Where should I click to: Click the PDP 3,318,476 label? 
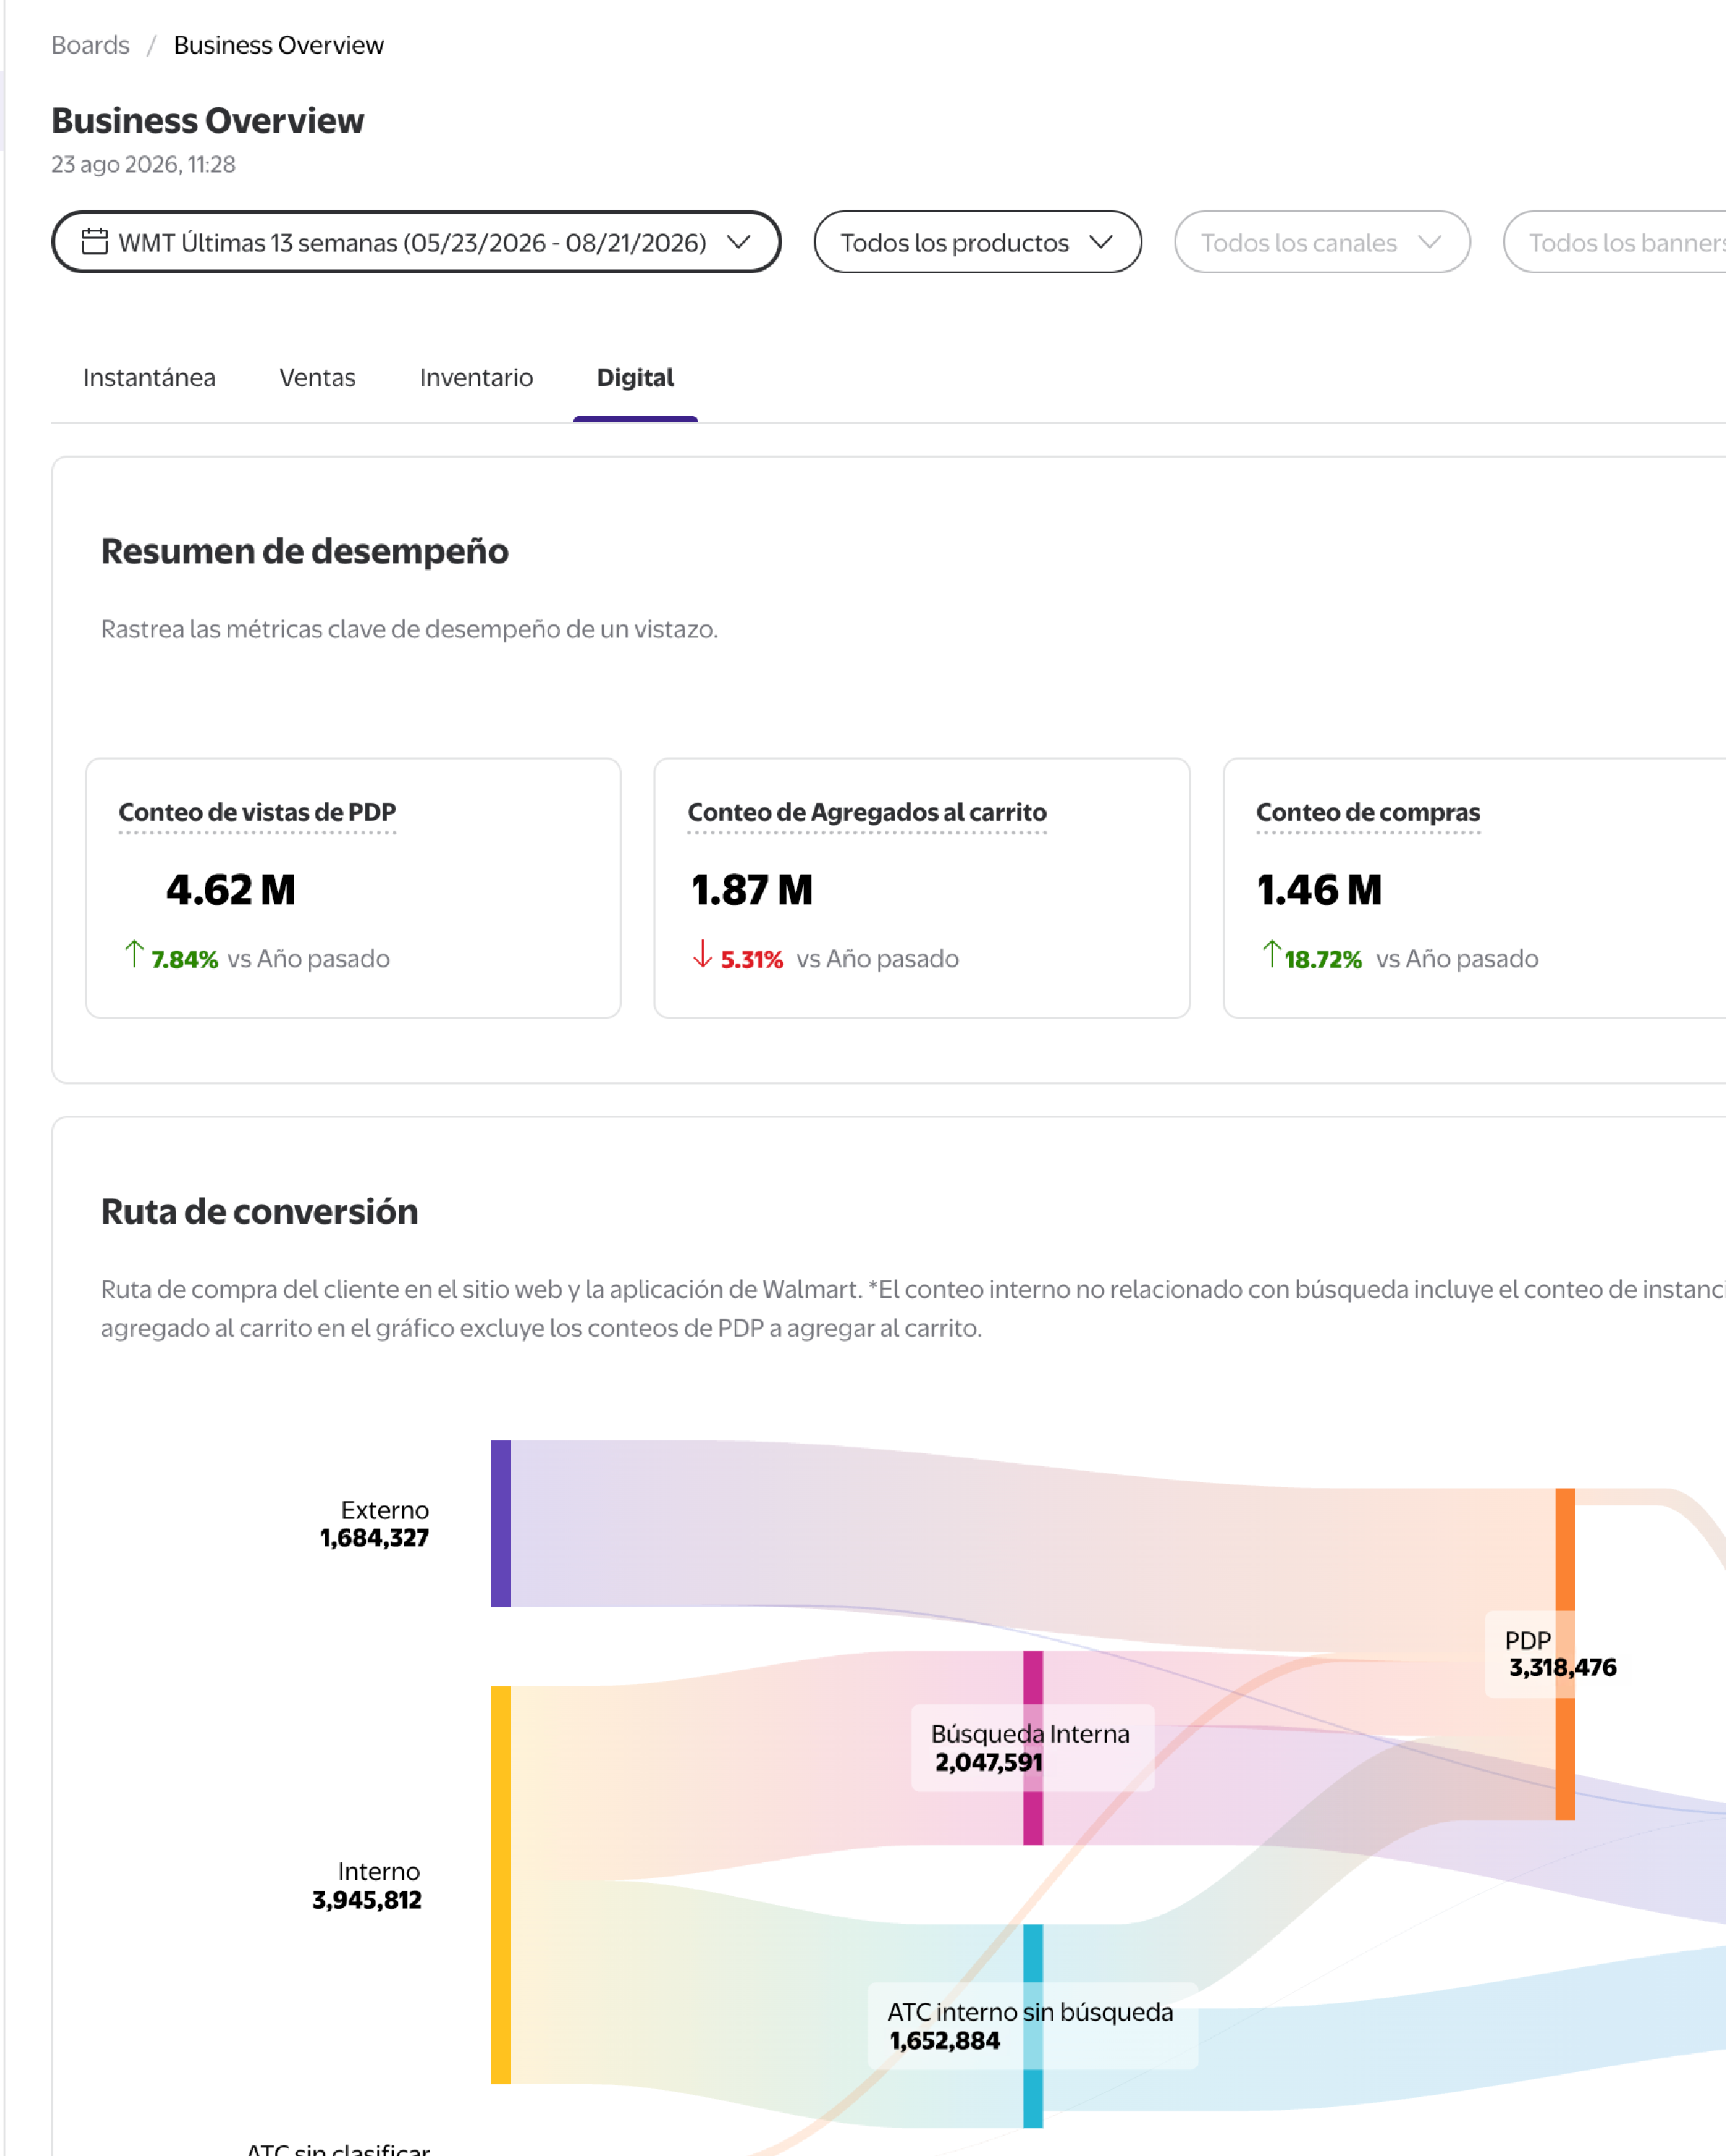tap(1560, 1654)
